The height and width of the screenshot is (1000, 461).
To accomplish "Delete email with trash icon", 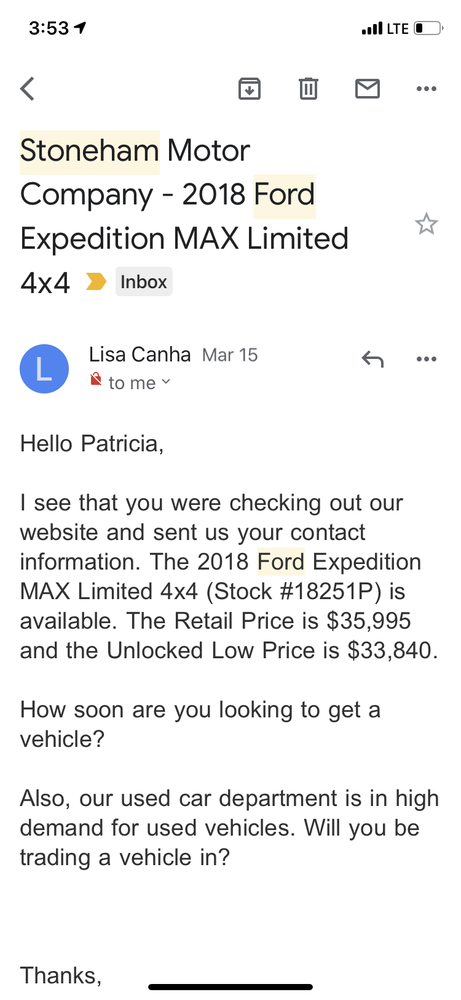I will click(309, 89).
